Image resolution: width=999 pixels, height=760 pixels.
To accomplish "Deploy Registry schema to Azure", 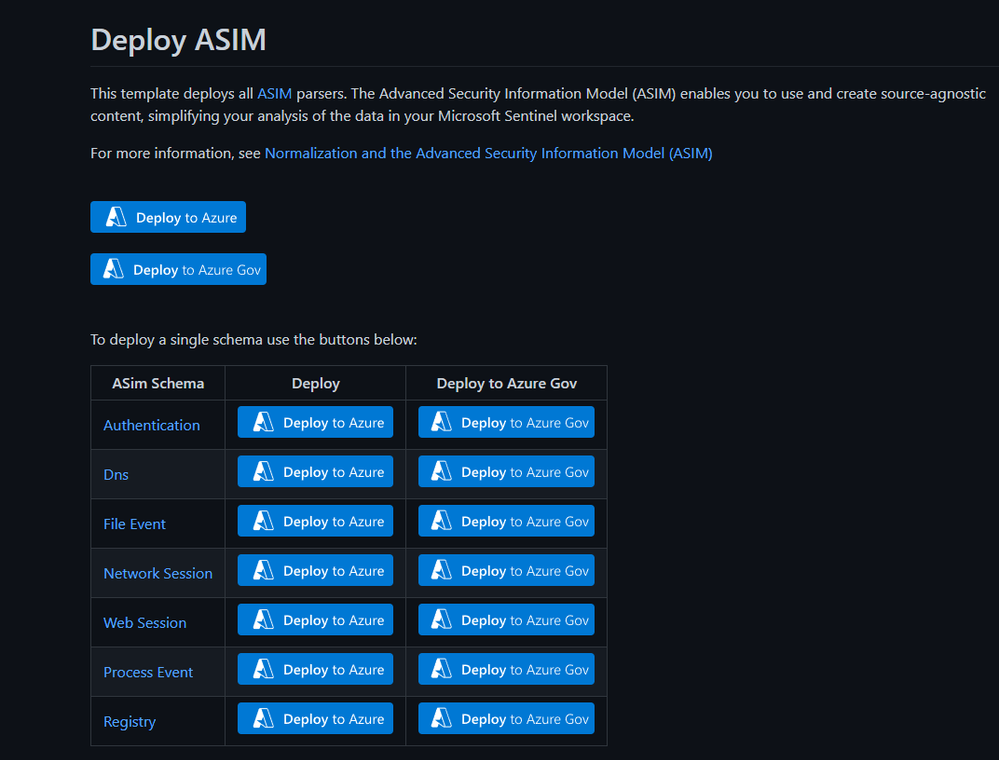I will 315,719.
